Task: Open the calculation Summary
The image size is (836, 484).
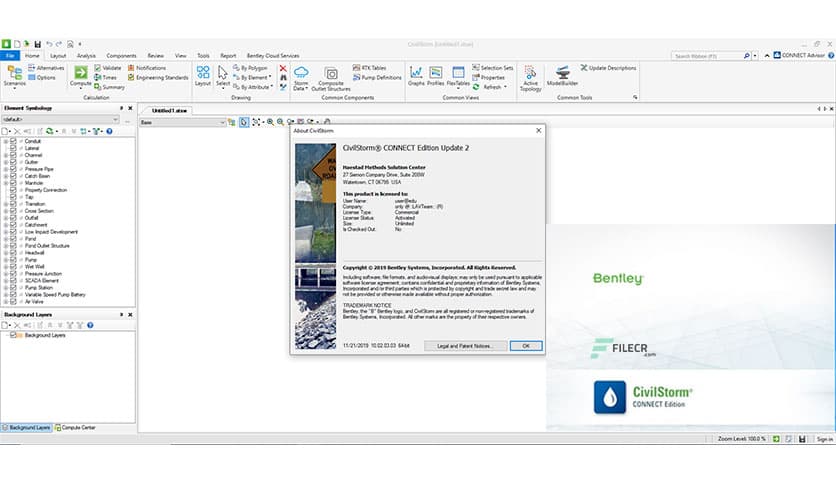Action: tap(109, 87)
